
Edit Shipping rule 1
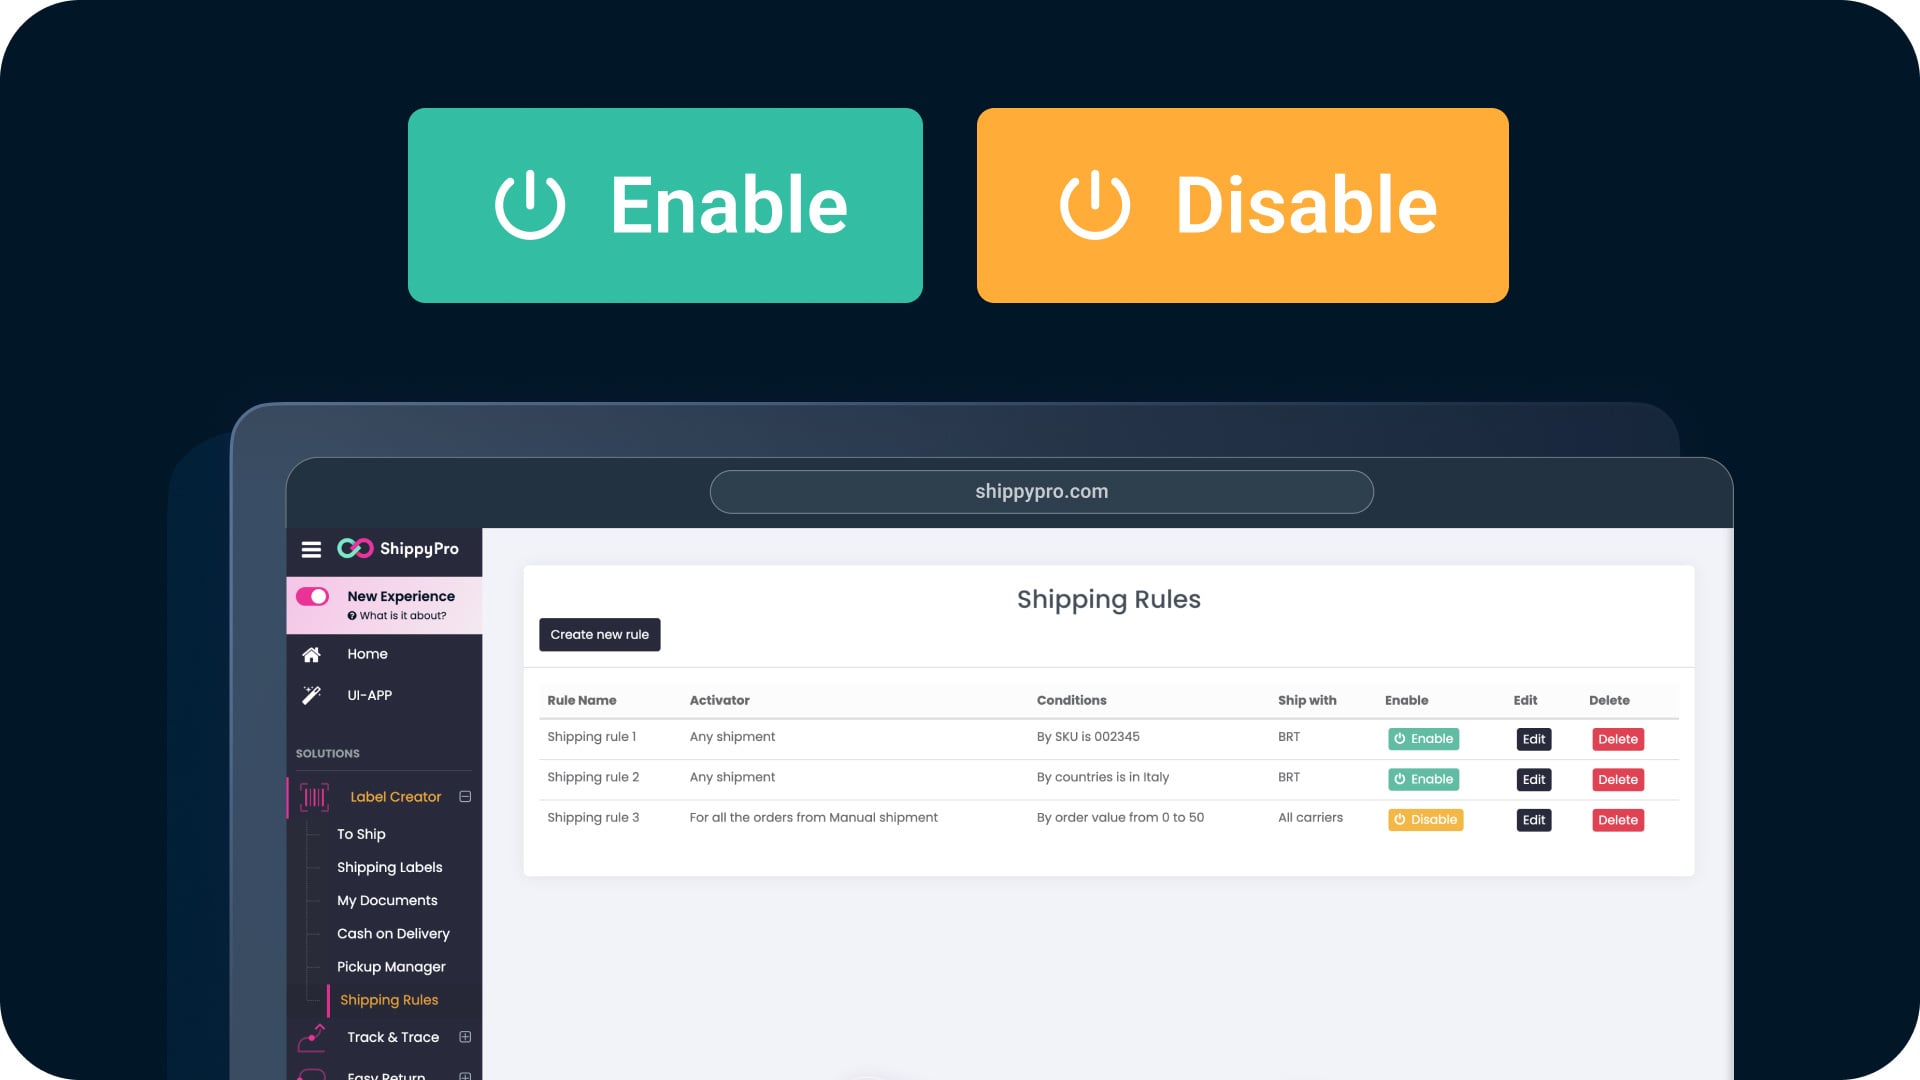[1534, 739]
